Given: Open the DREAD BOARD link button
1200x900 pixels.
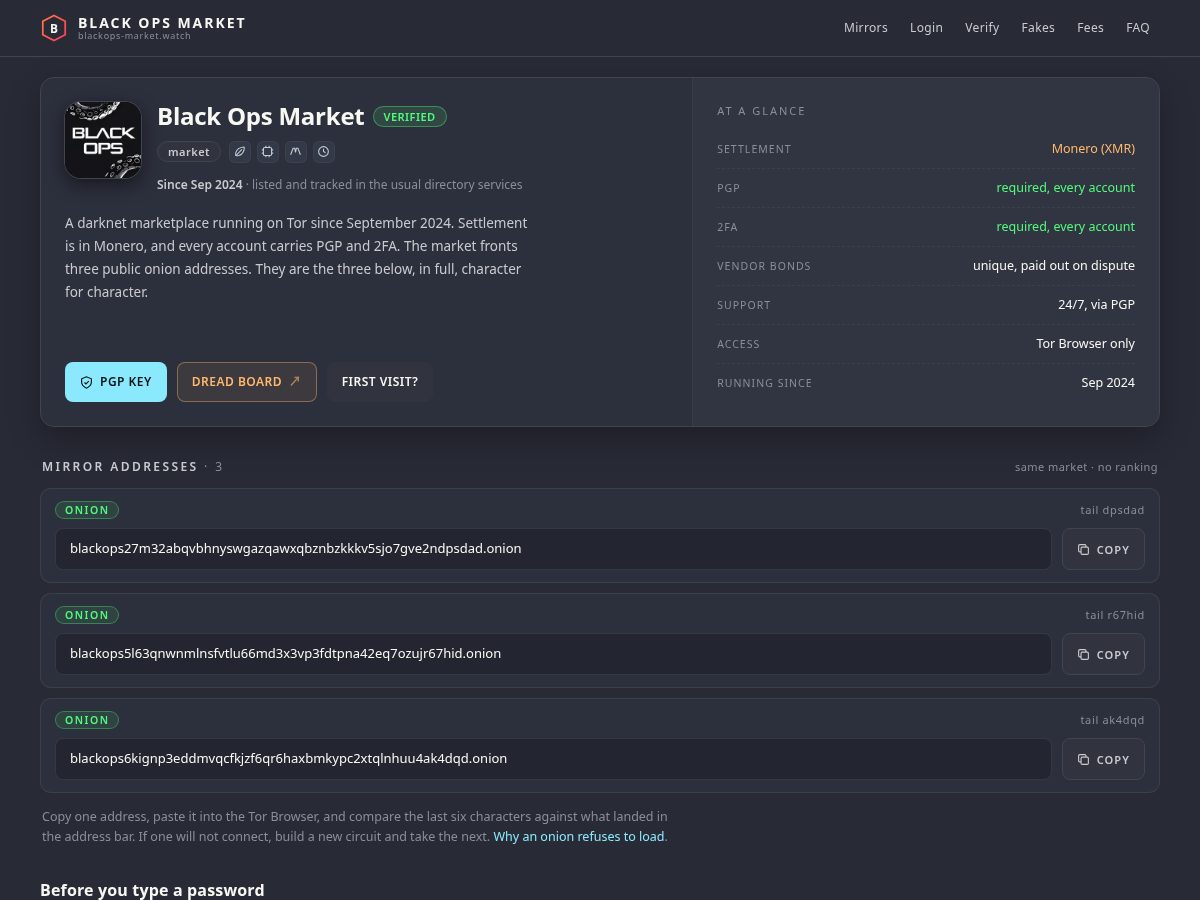Looking at the screenshot, I should coord(247,382).
